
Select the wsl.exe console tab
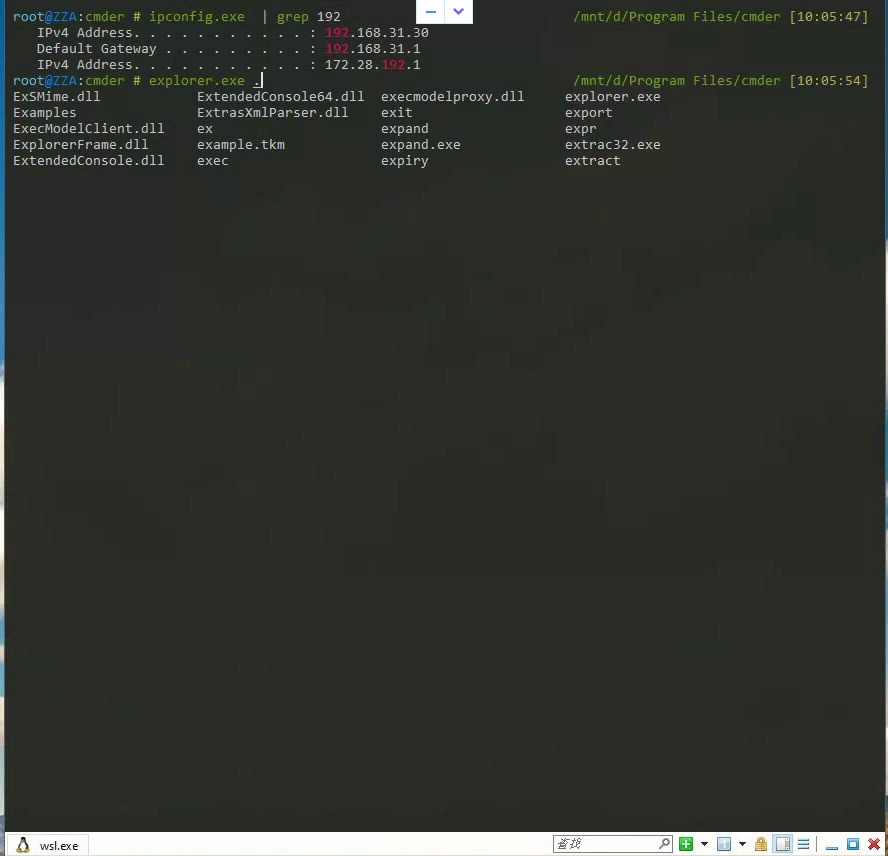pos(48,845)
